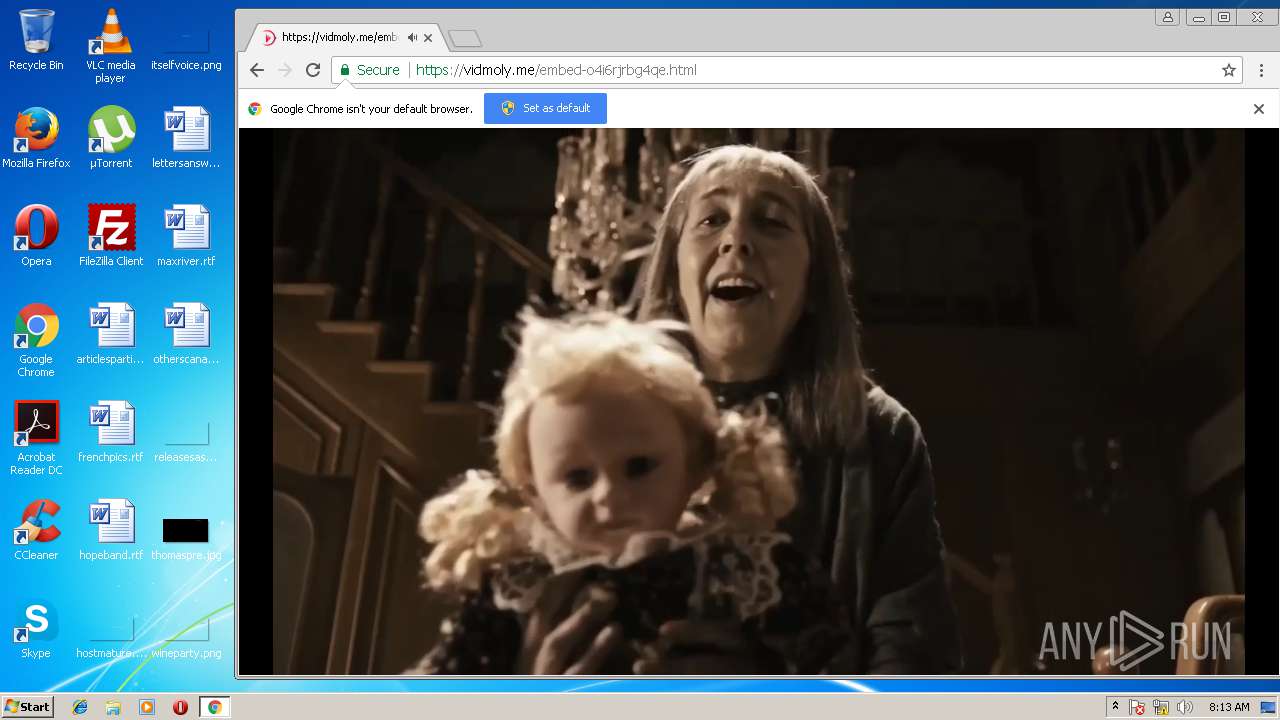Open the volume control in tray
Screen dimensions: 1280x720
point(1185,707)
